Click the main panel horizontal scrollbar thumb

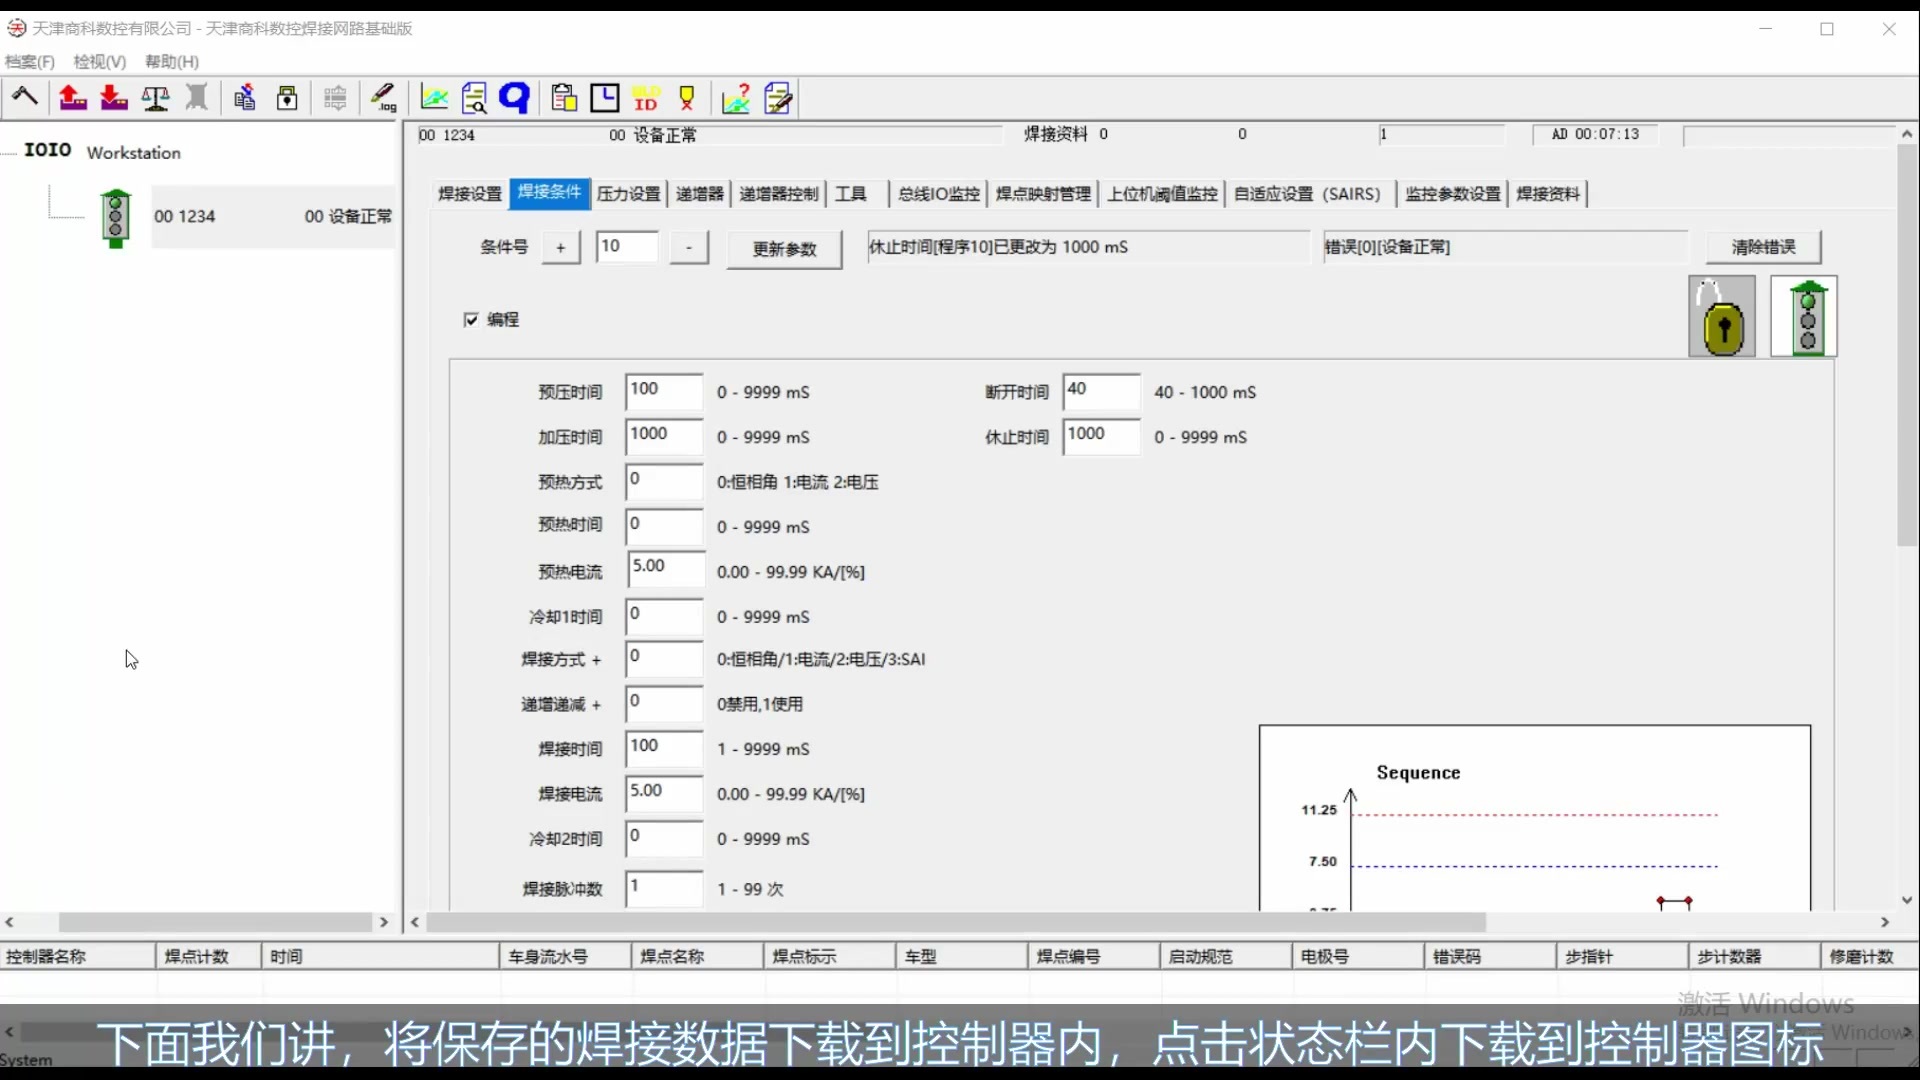pyautogui.click(x=955, y=922)
